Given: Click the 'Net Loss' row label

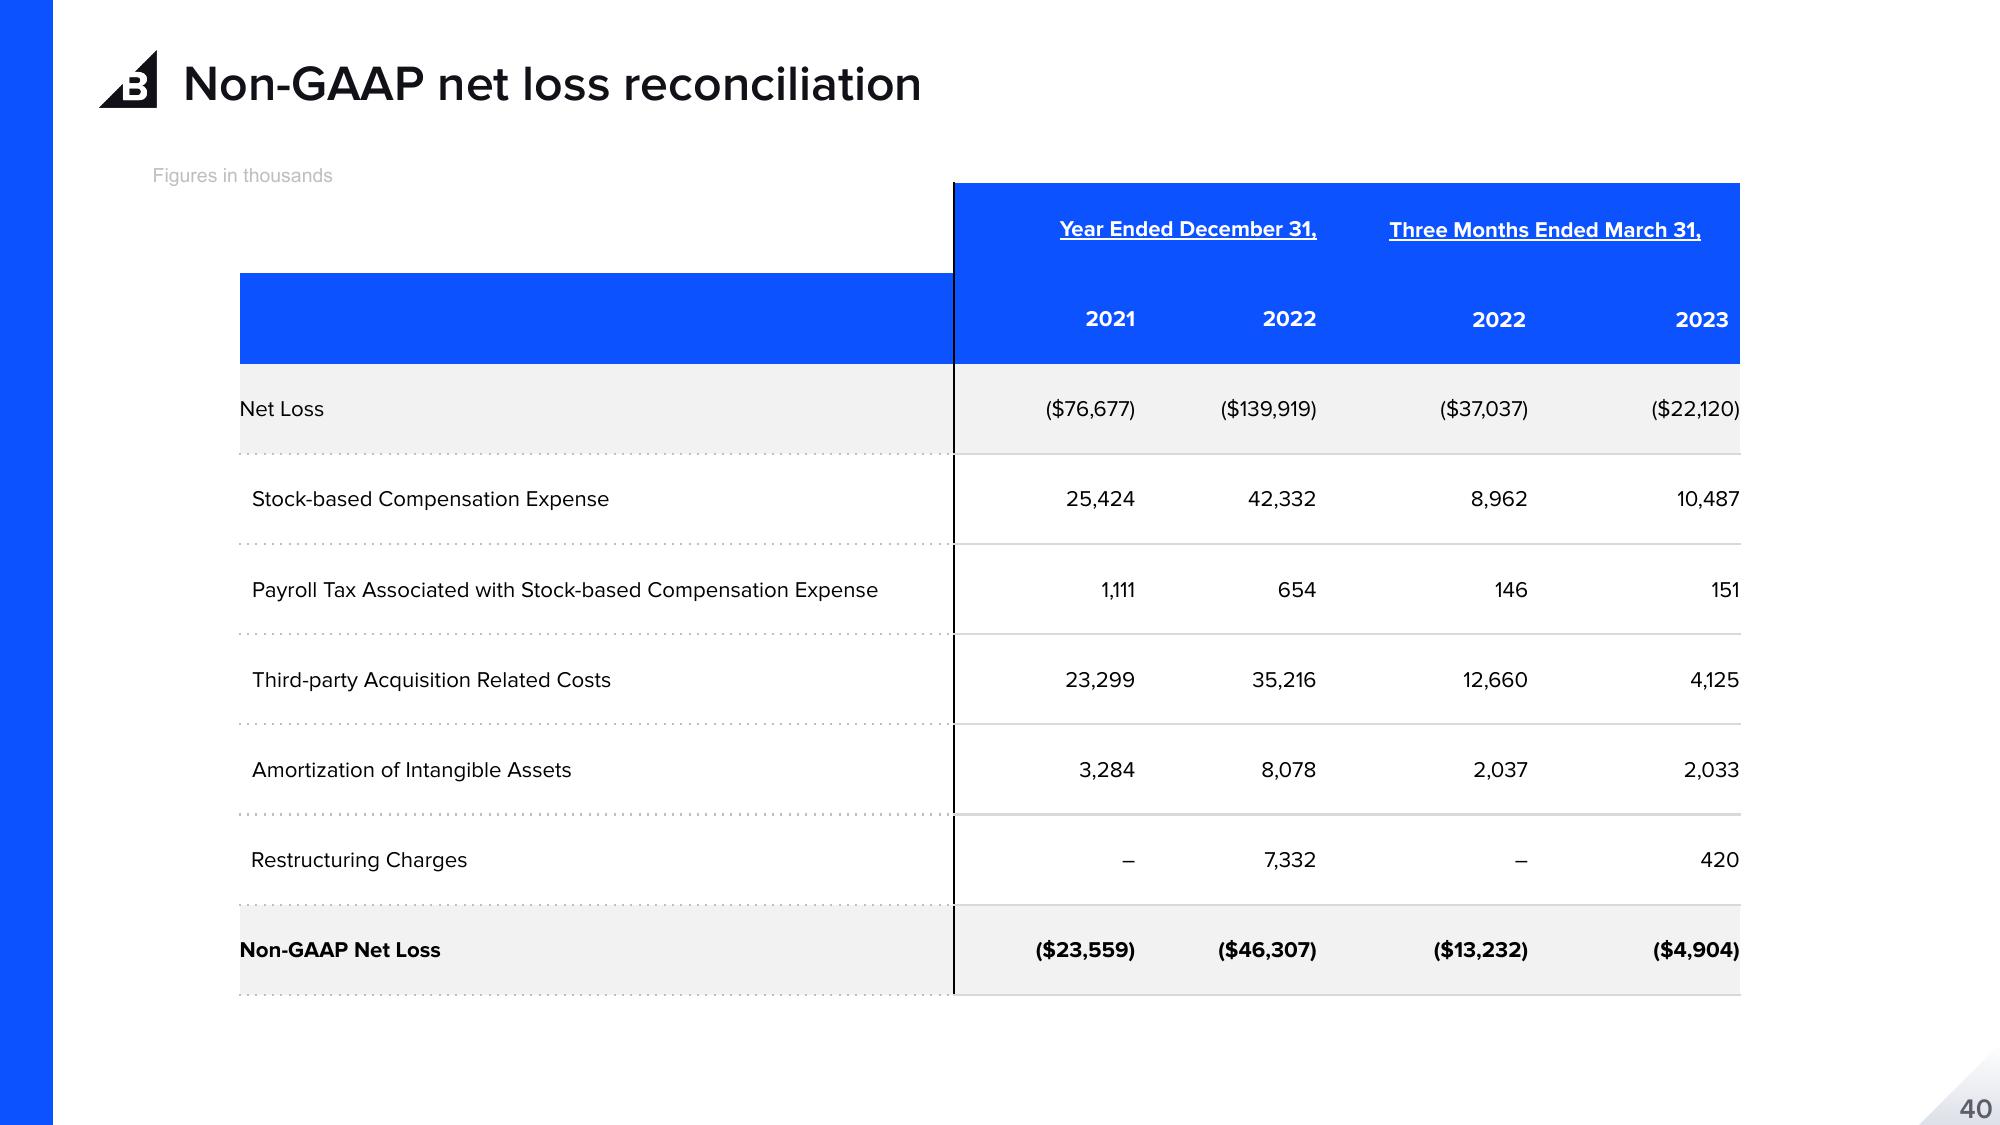Looking at the screenshot, I should tap(282, 409).
